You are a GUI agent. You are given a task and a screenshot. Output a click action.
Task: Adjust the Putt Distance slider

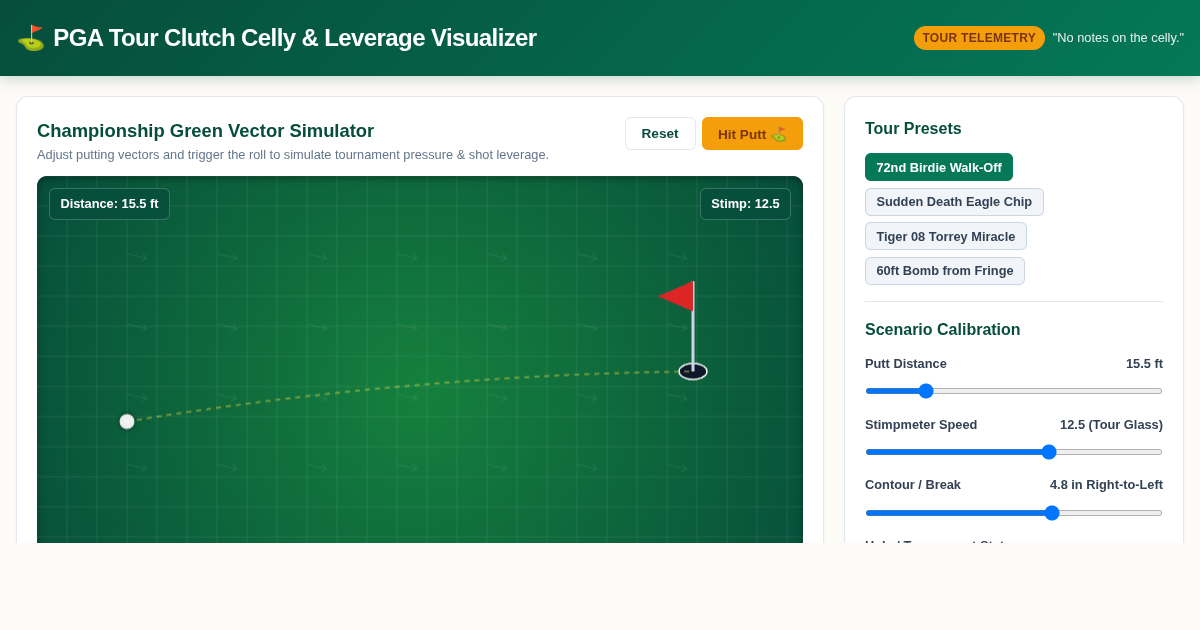coord(1014,391)
